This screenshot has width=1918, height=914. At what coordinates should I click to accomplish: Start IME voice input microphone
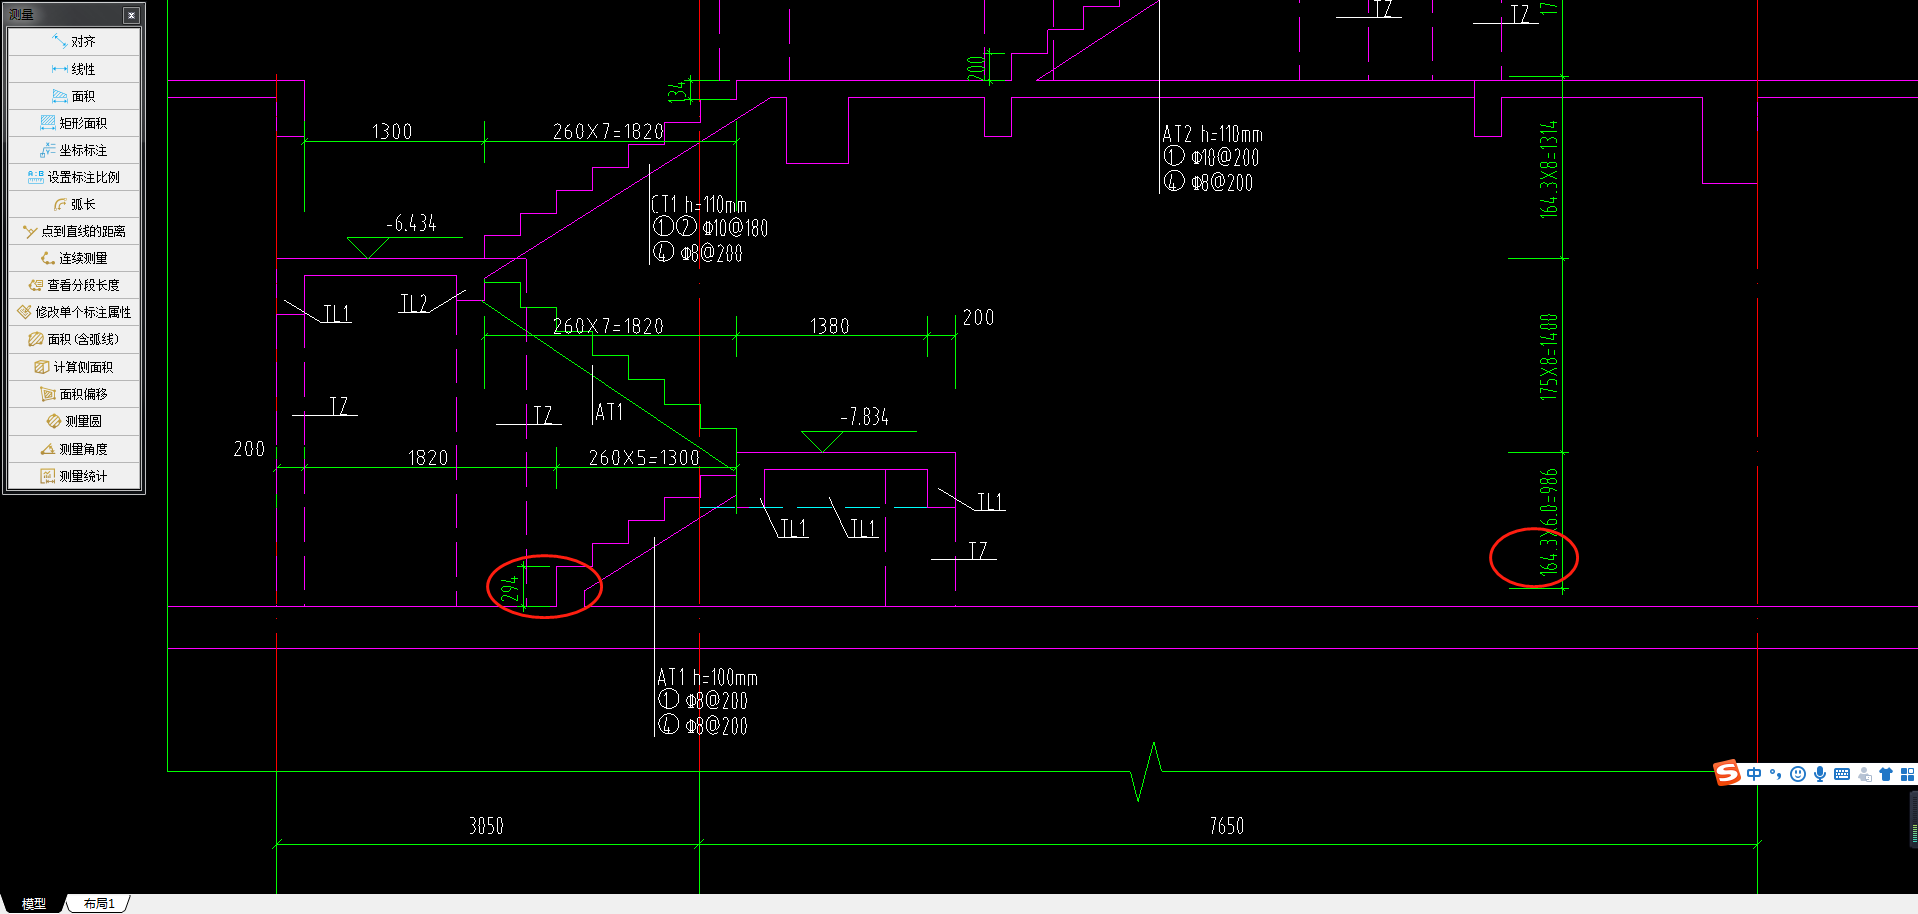1820,774
